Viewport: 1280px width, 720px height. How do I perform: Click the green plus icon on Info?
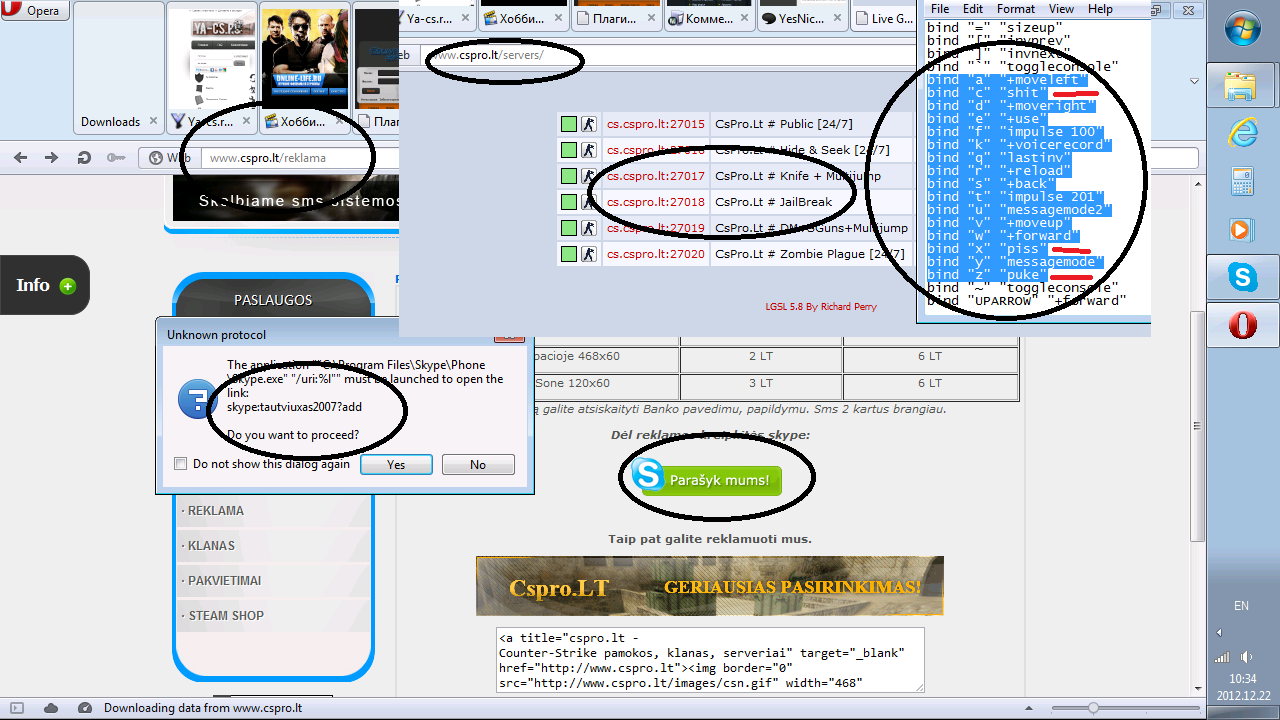[68, 286]
